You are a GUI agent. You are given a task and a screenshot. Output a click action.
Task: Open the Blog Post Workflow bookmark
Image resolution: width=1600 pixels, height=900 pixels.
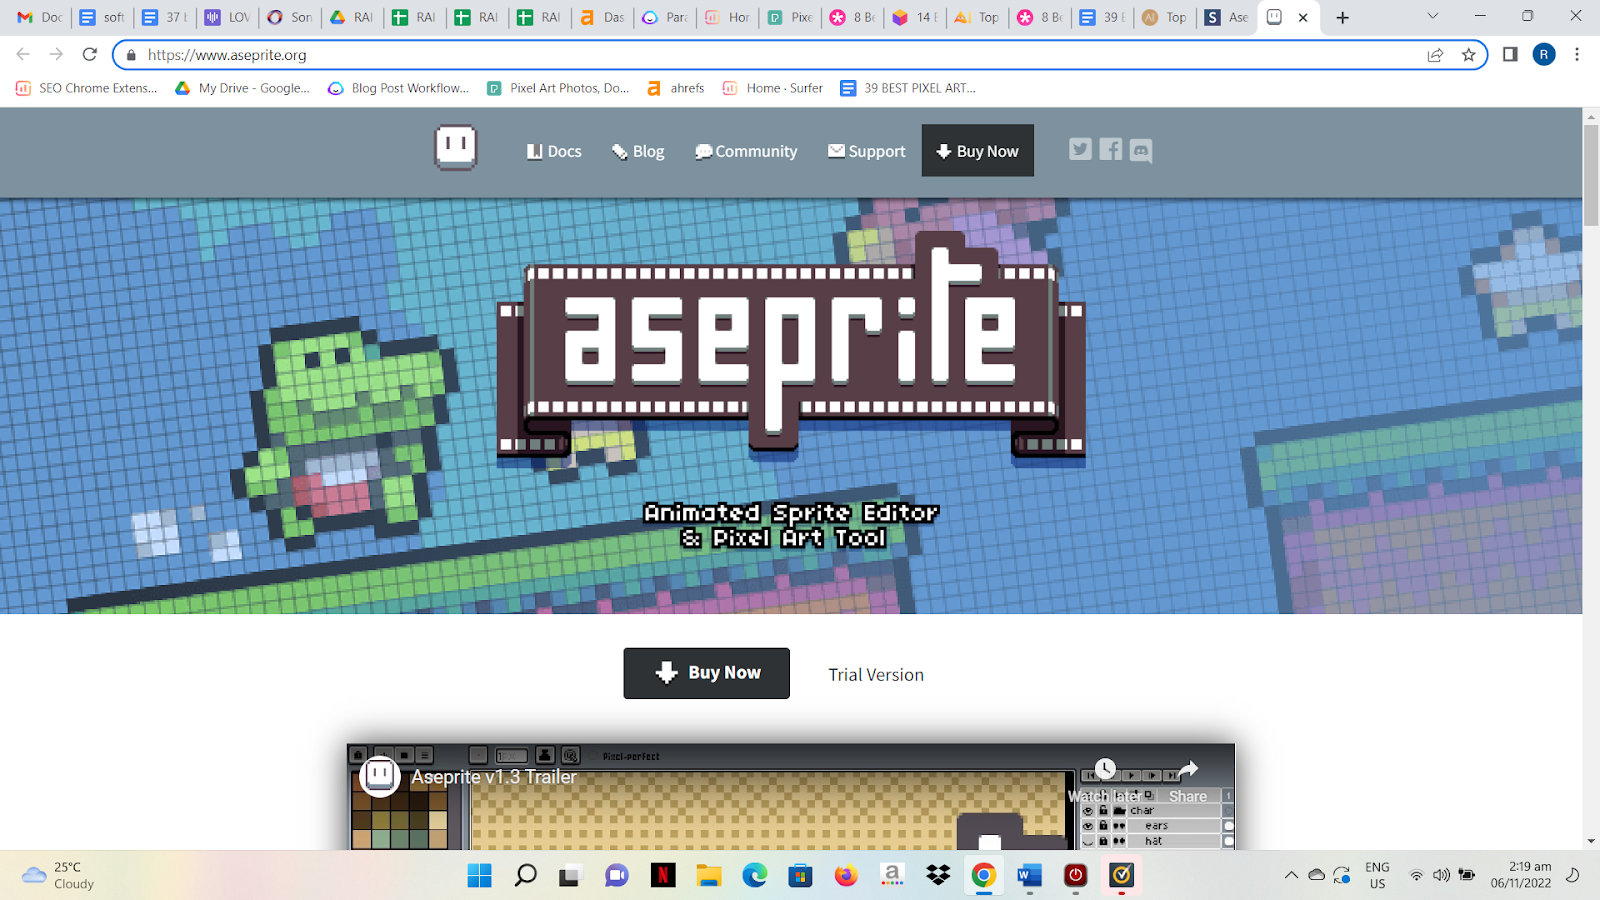click(398, 88)
